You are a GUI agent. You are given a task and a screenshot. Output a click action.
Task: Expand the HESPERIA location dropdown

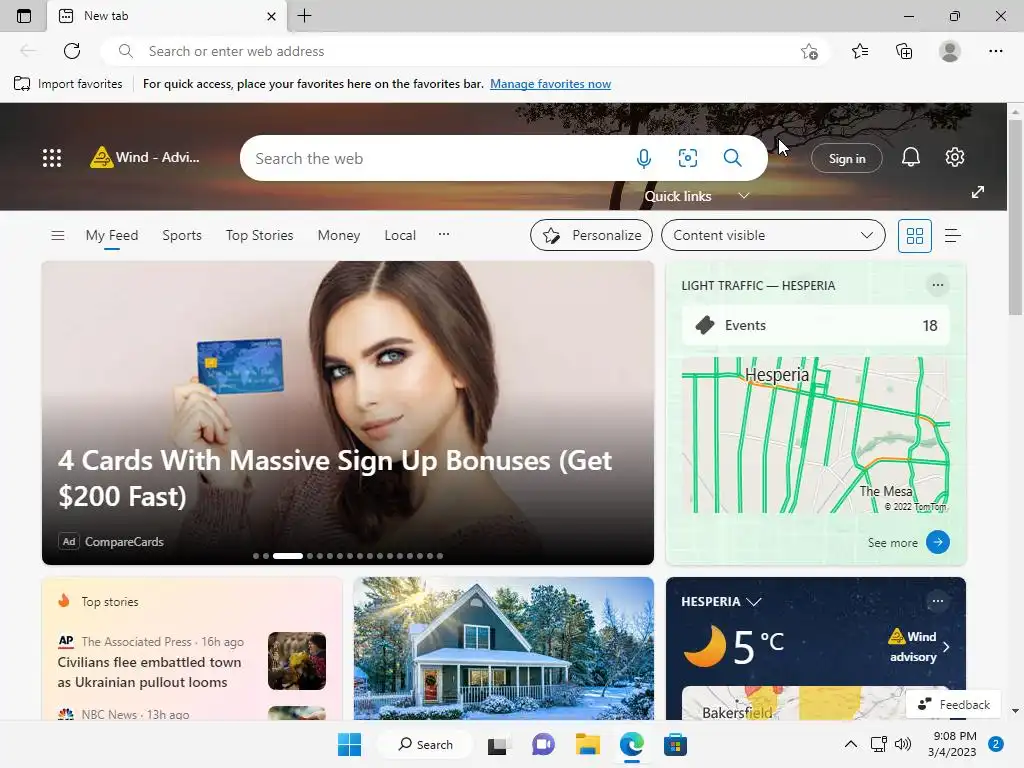(x=721, y=601)
